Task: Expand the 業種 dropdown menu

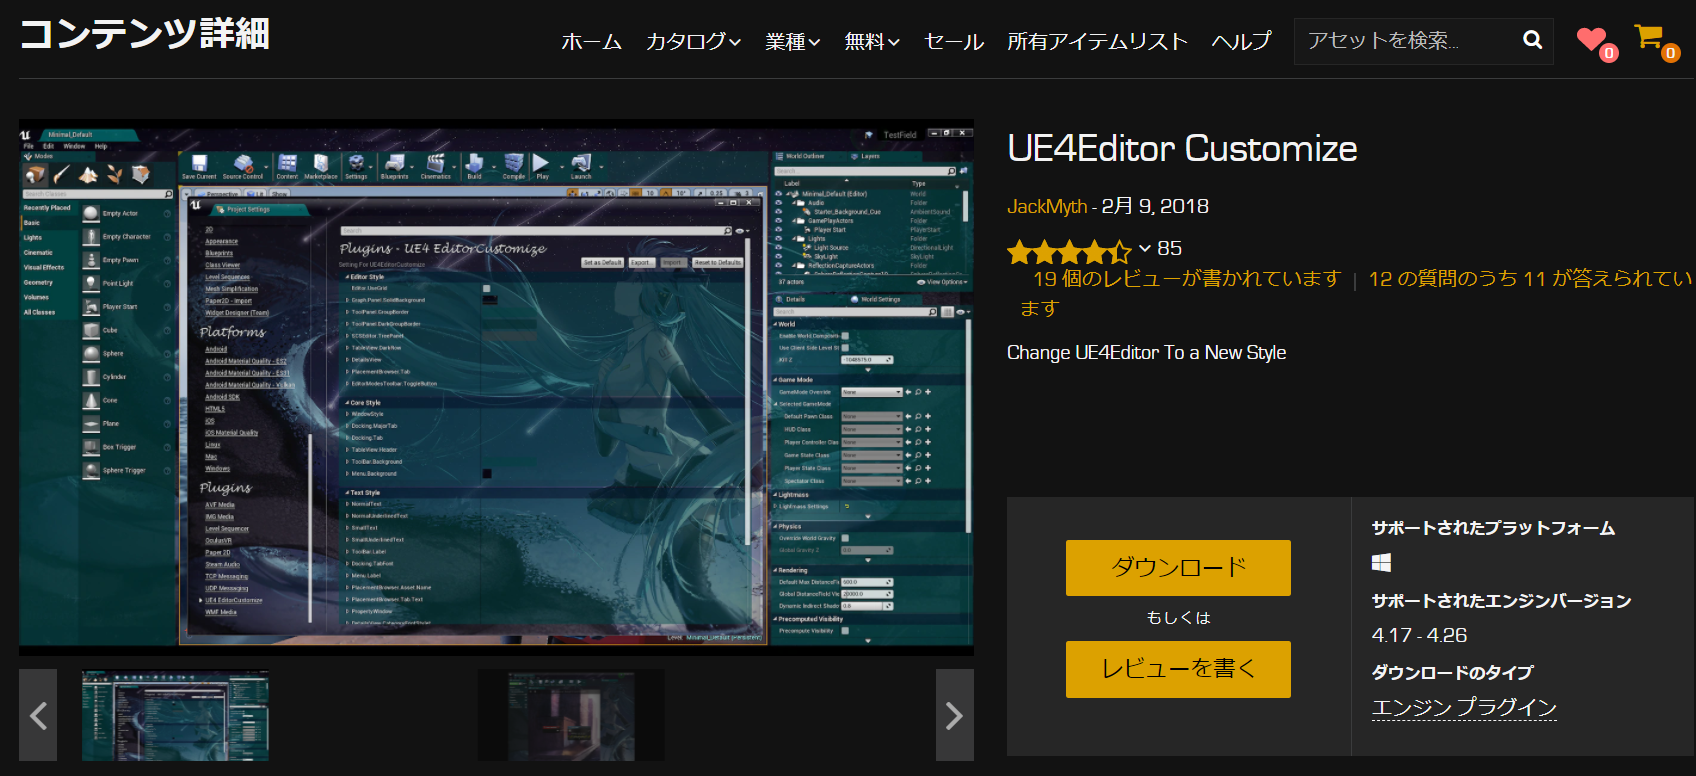Action: 793,41
